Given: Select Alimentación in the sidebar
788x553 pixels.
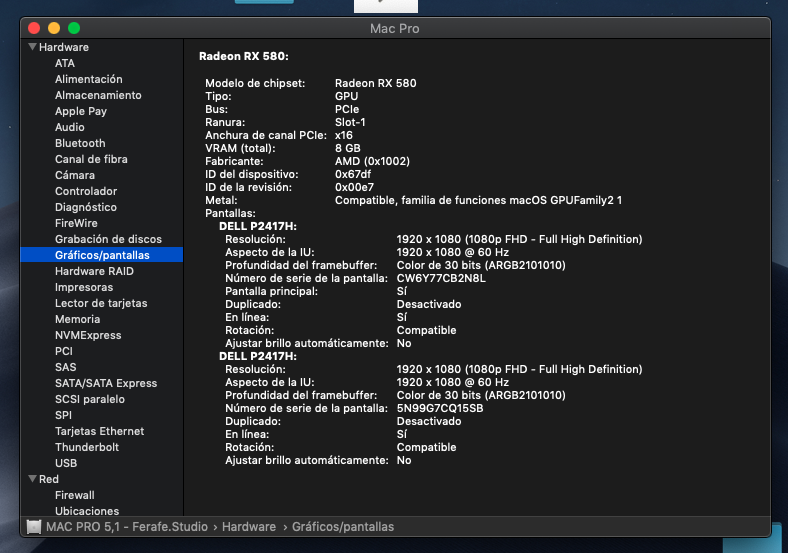Looking at the screenshot, I should (88, 79).
